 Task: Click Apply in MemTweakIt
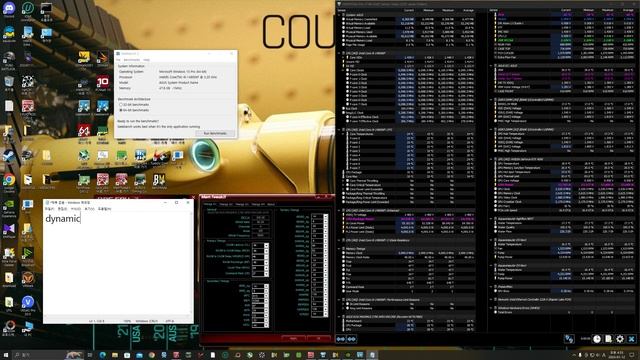pos(293,339)
